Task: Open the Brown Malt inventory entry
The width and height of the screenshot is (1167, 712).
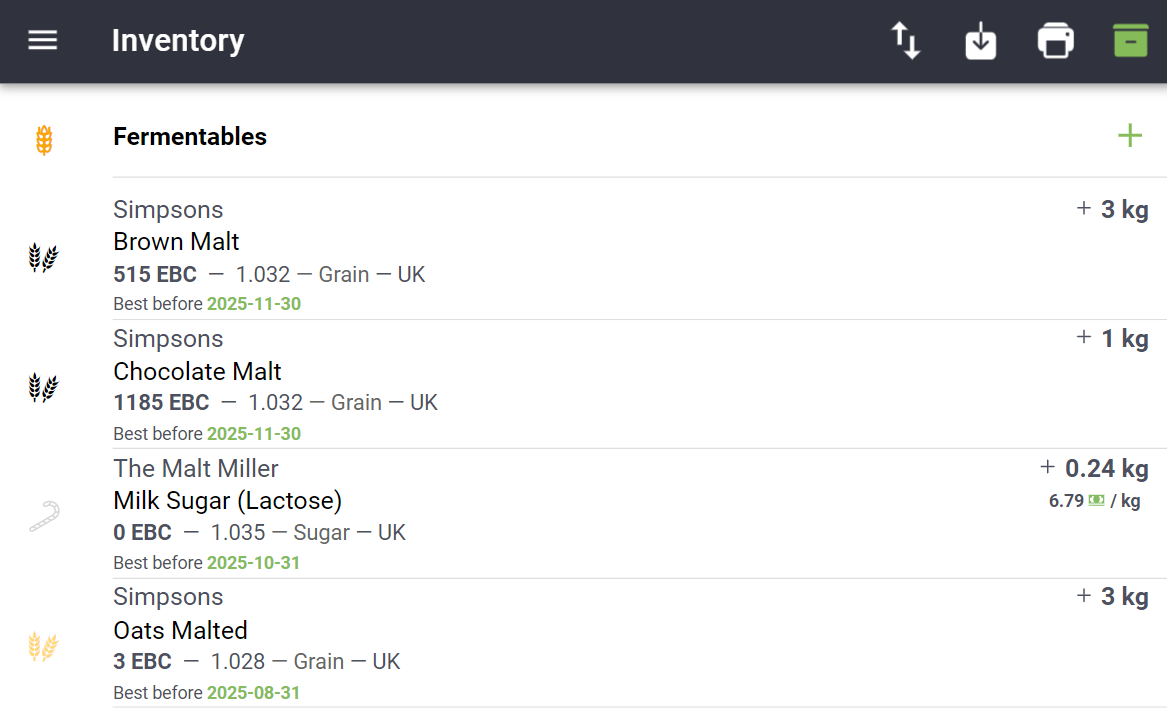Action: (x=177, y=242)
